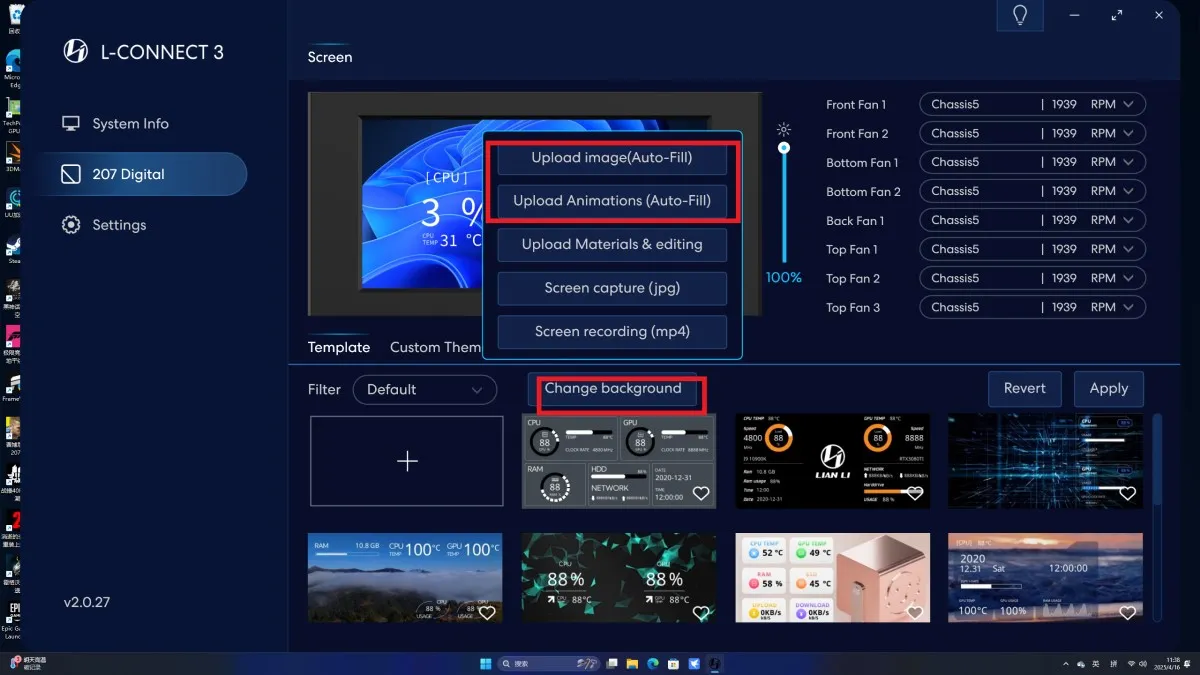Open Settings from the sidebar

pos(119,225)
